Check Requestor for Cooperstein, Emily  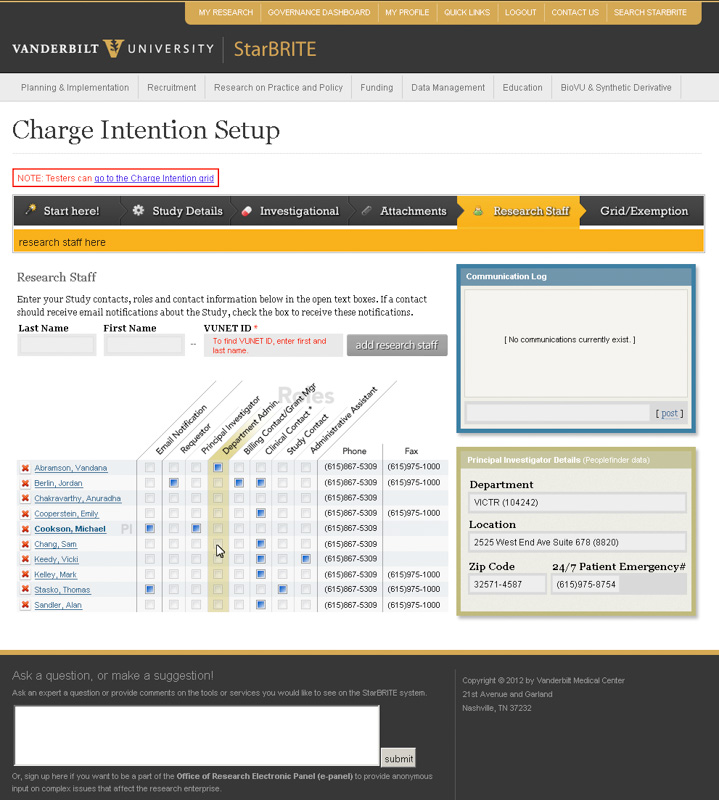[173, 513]
